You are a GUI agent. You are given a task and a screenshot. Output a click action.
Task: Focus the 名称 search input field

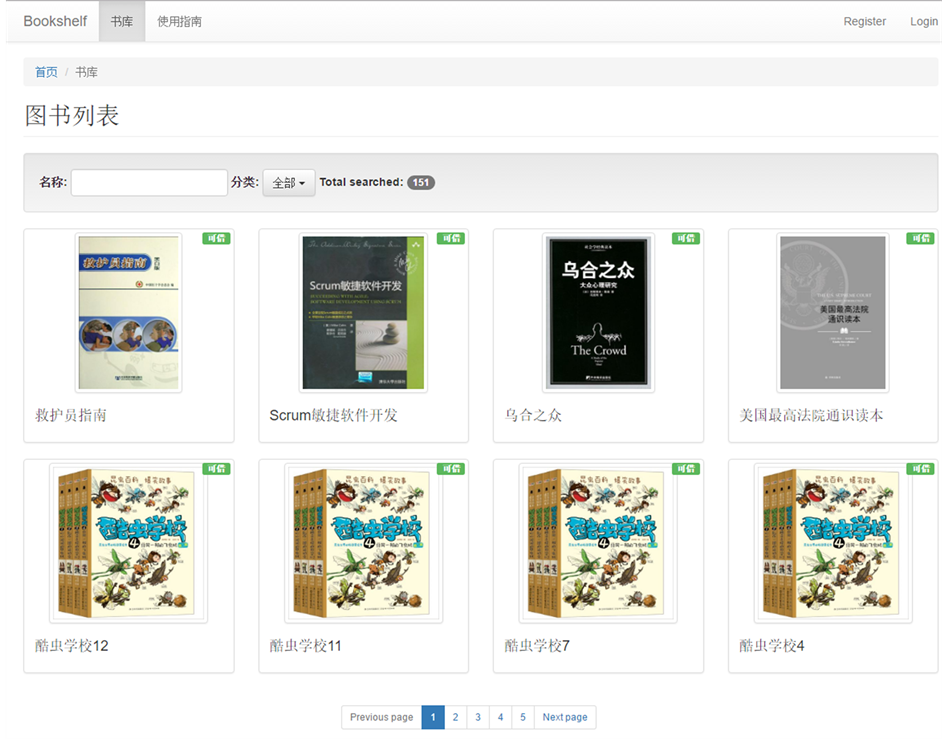[149, 183]
